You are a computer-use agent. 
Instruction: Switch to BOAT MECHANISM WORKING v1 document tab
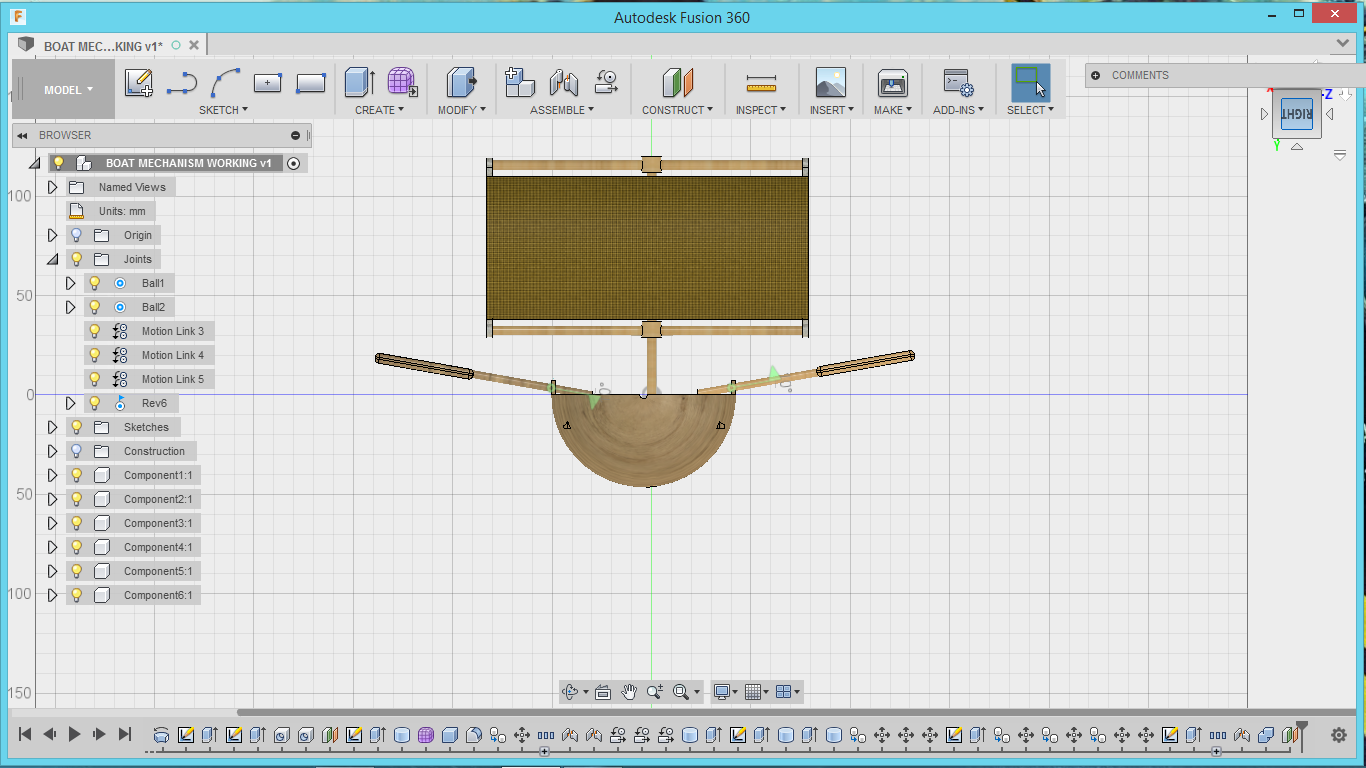[x=102, y=45]
